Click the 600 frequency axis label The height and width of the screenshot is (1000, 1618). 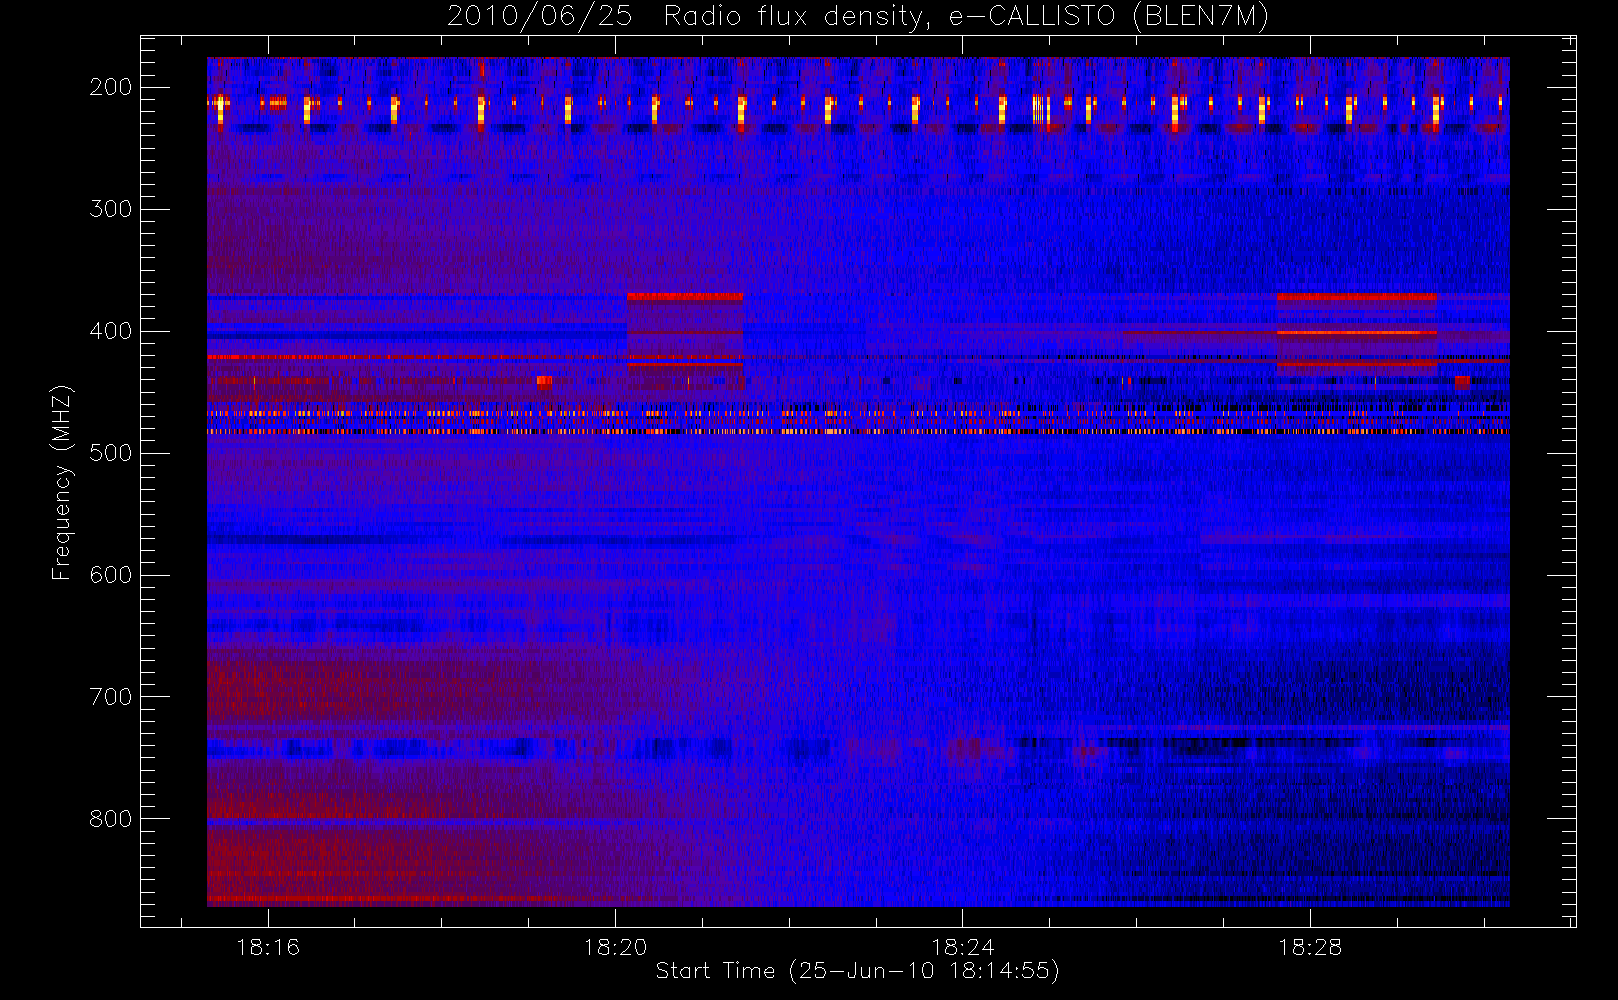click(x=111, y=575)
